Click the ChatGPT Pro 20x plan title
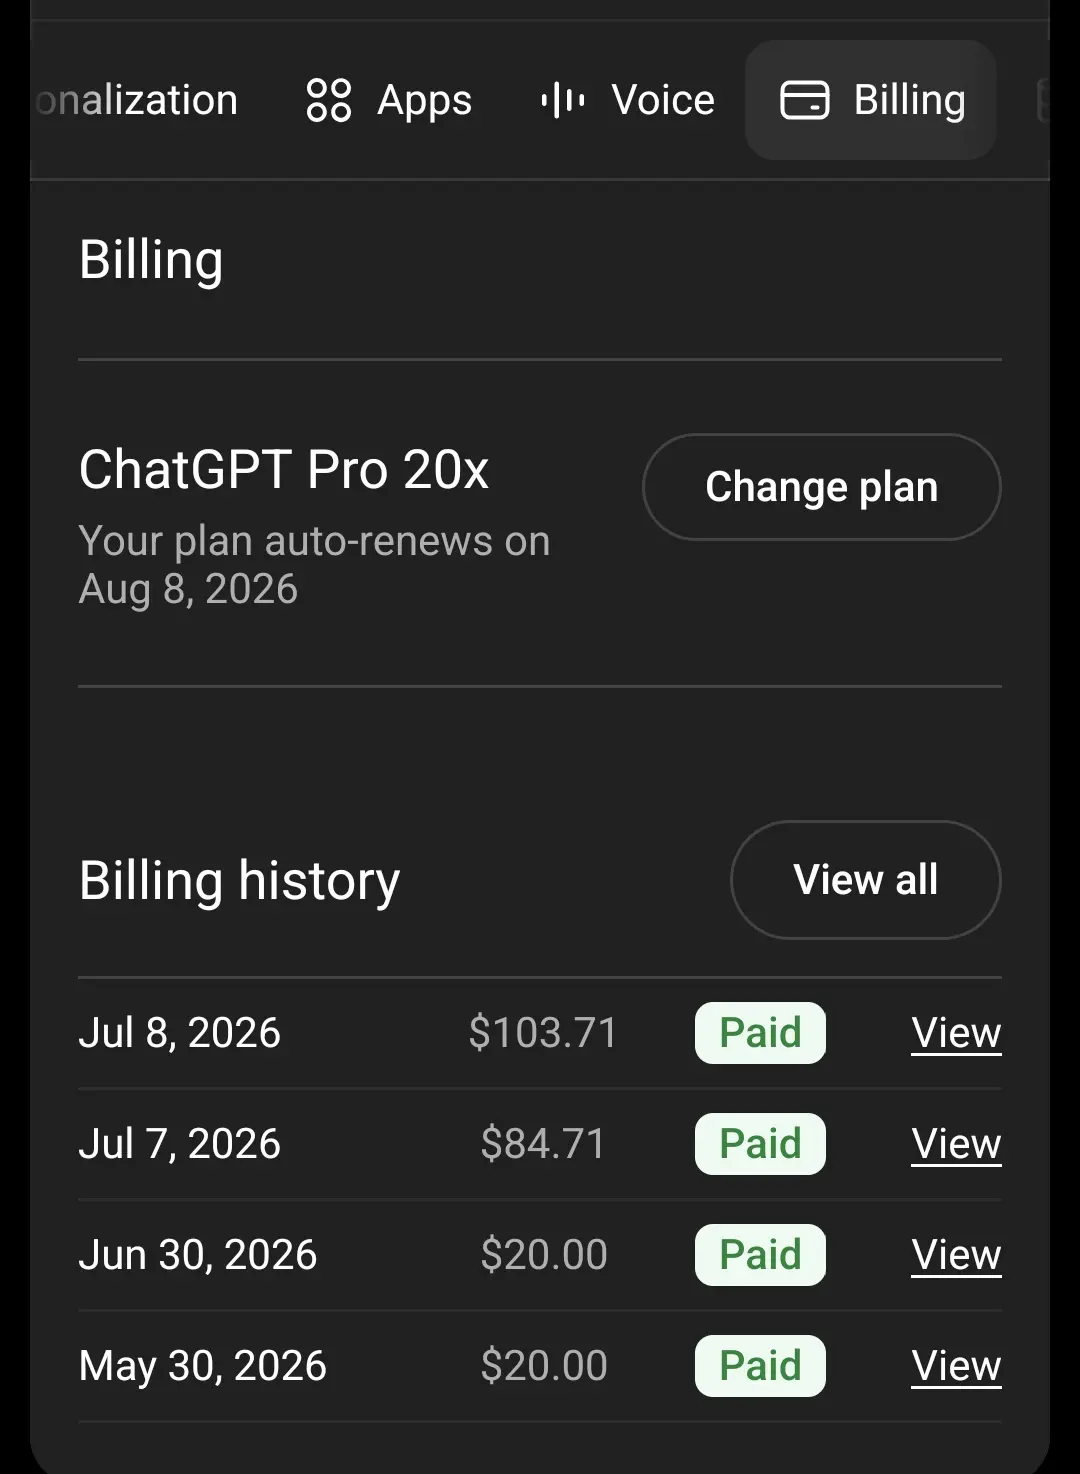1080x1474 pixels. coord(284,470)
